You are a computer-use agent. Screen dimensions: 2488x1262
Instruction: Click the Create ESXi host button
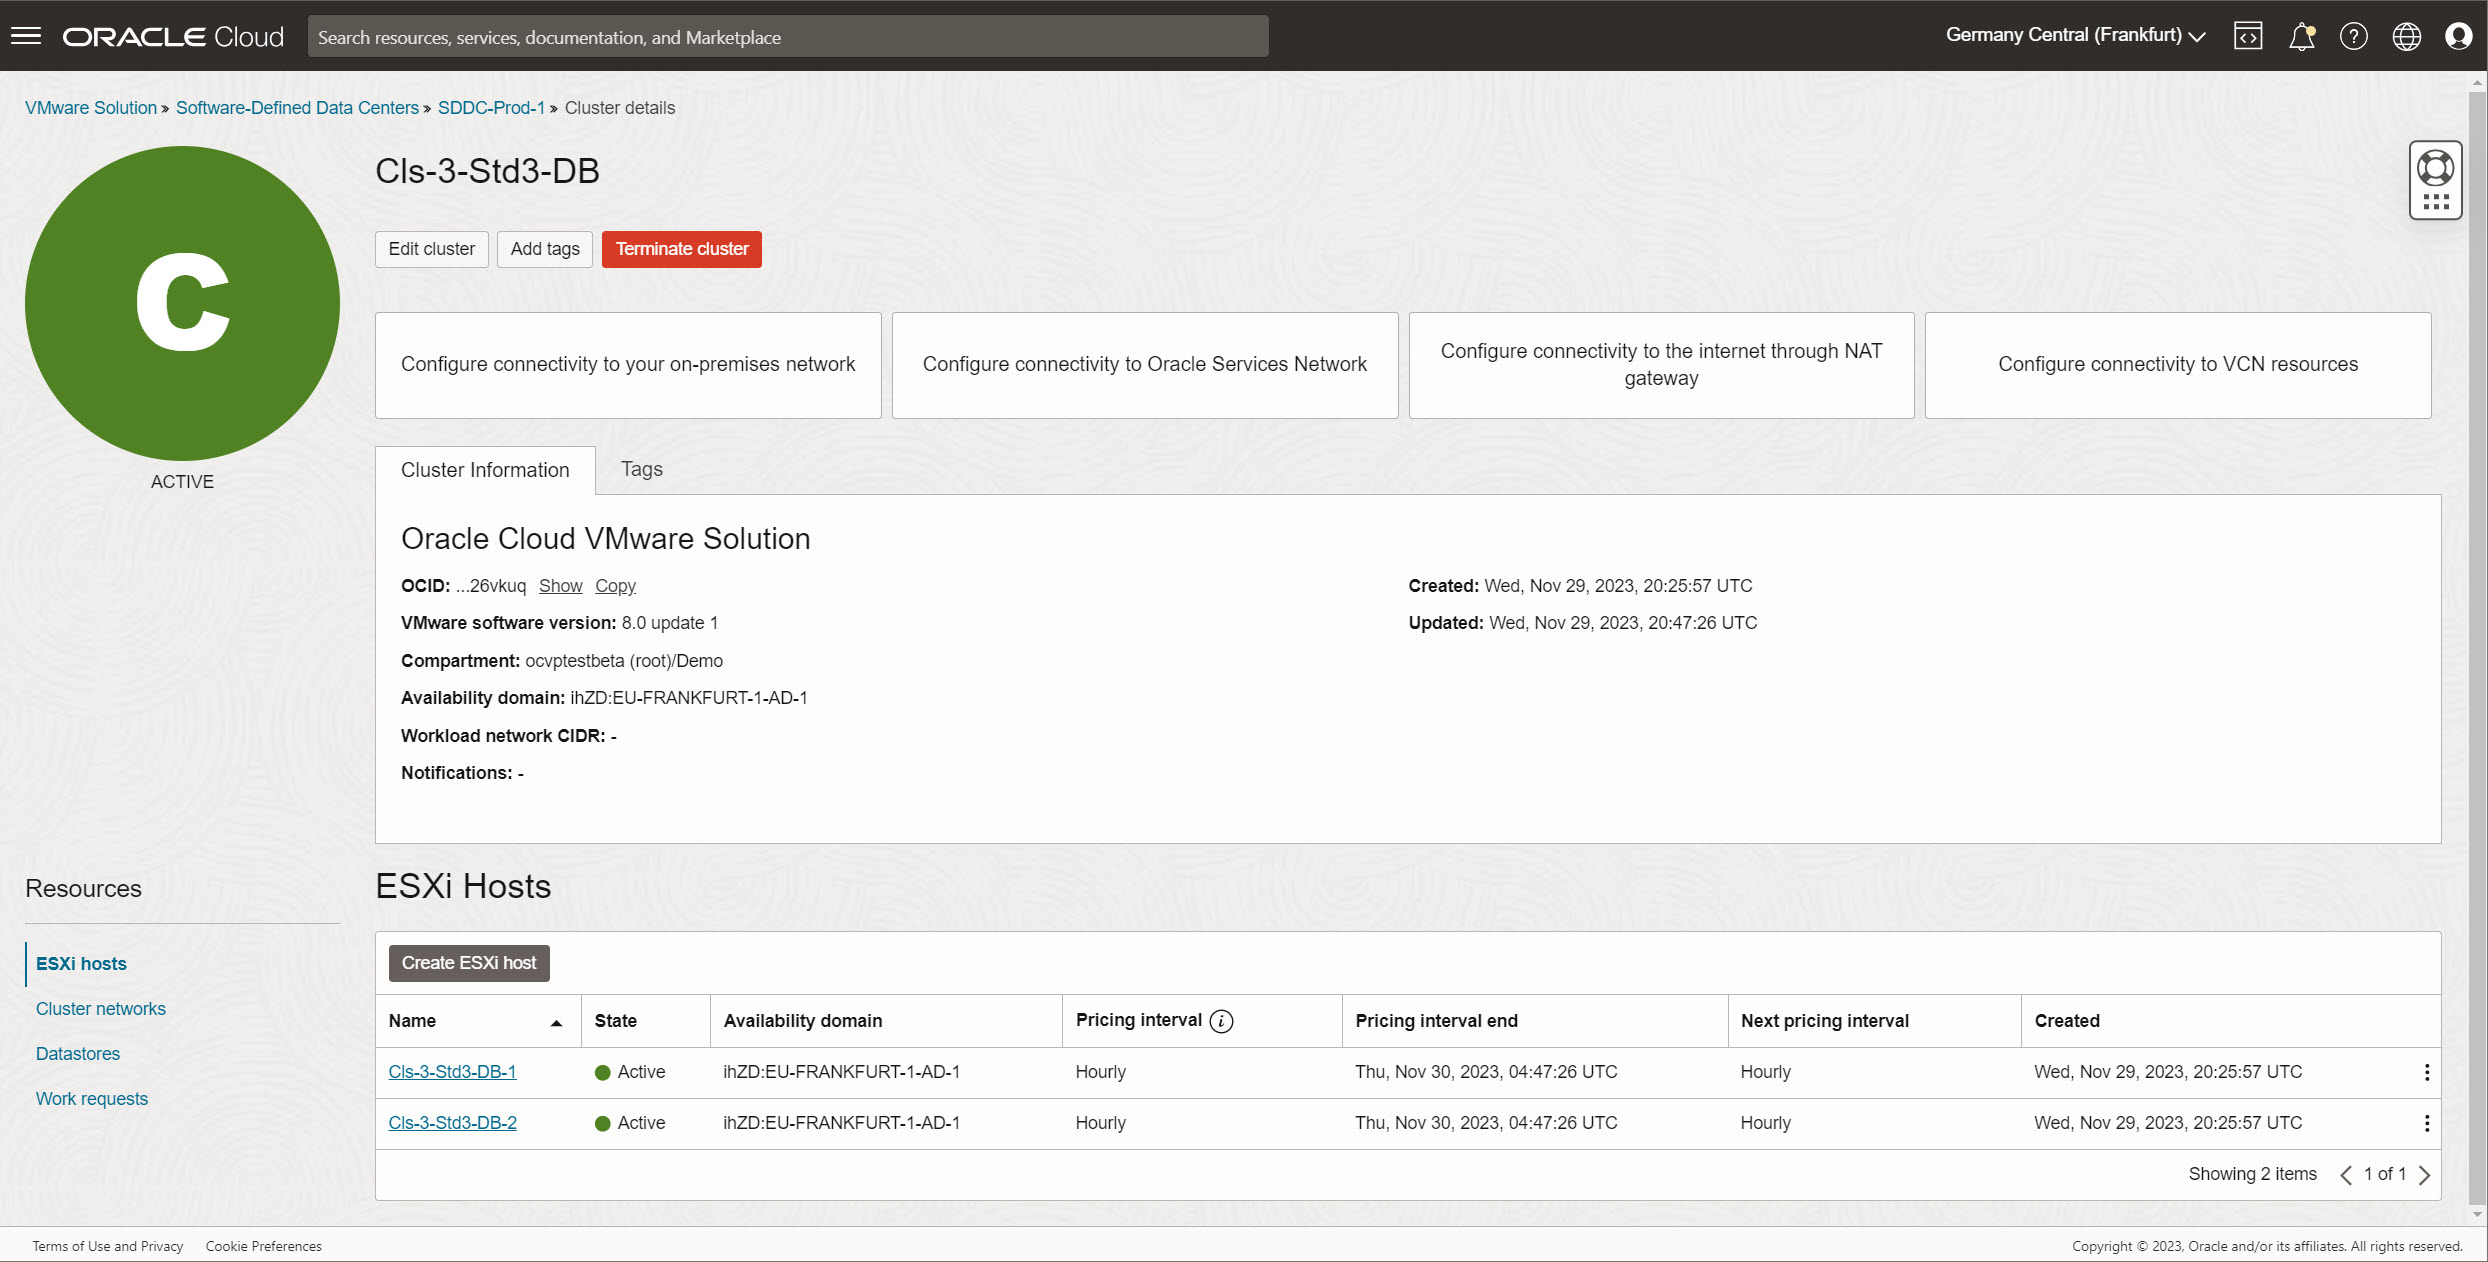click(x=468, y=963)
